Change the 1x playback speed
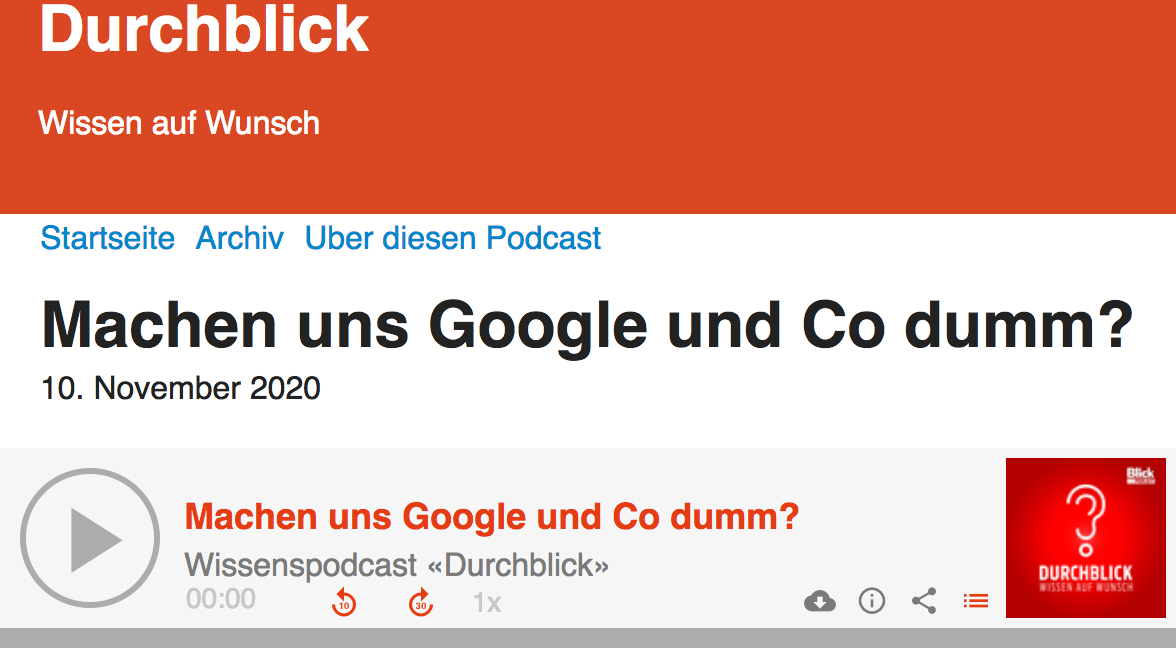The height and width of the screenshot is (648, 1176). click(487, 603)
